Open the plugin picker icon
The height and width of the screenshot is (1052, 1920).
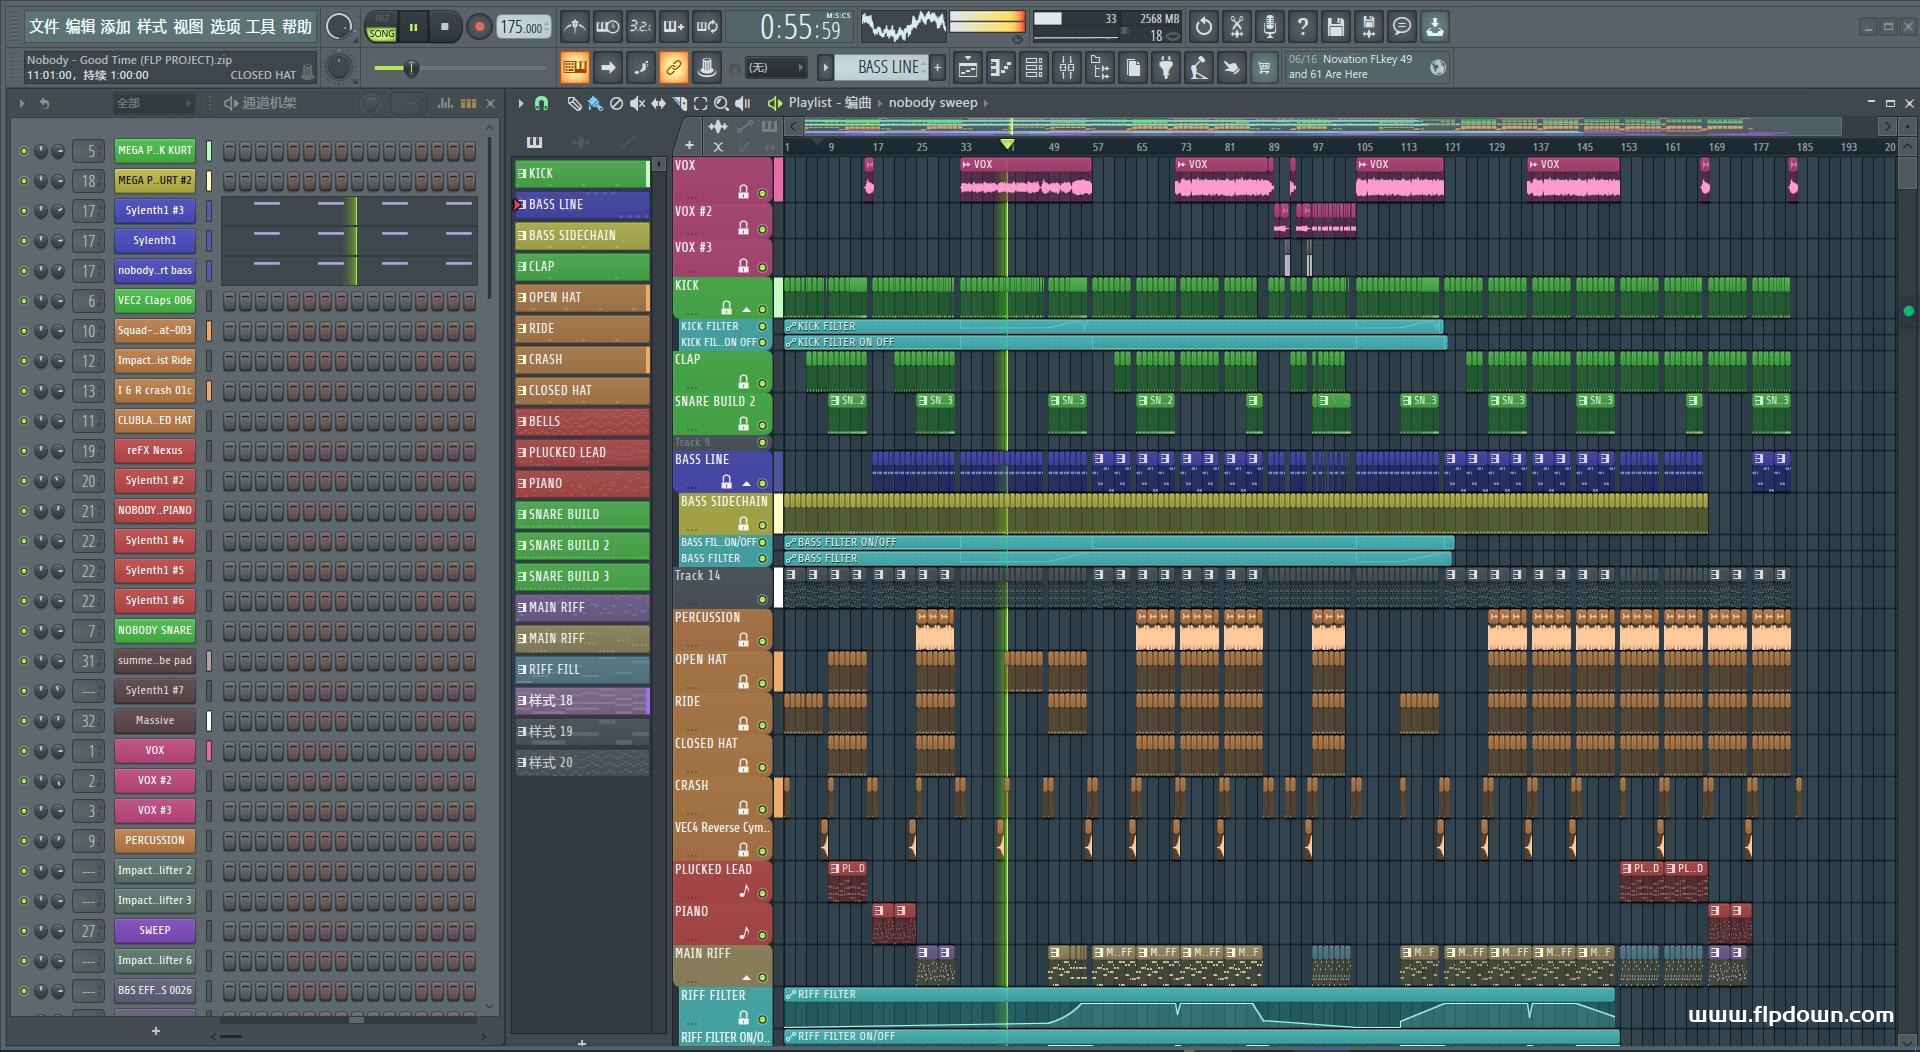(1166, 68)
